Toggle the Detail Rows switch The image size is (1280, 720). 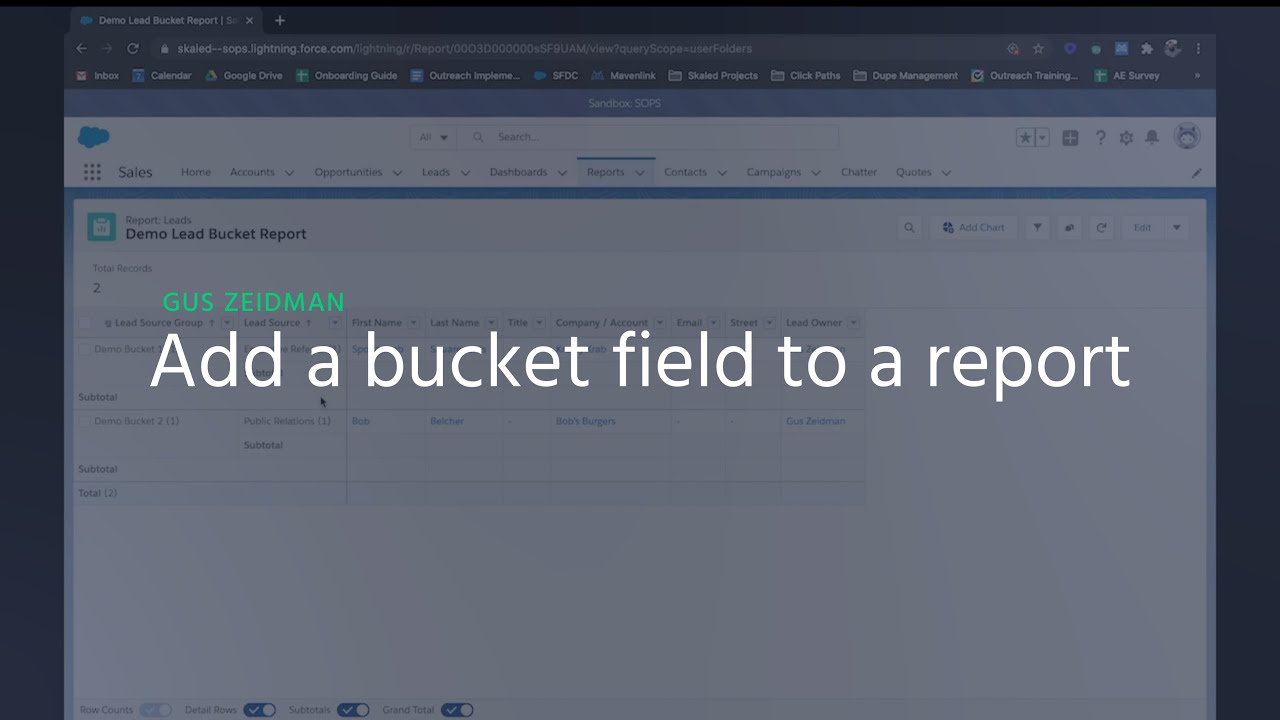tap(260, 710)
